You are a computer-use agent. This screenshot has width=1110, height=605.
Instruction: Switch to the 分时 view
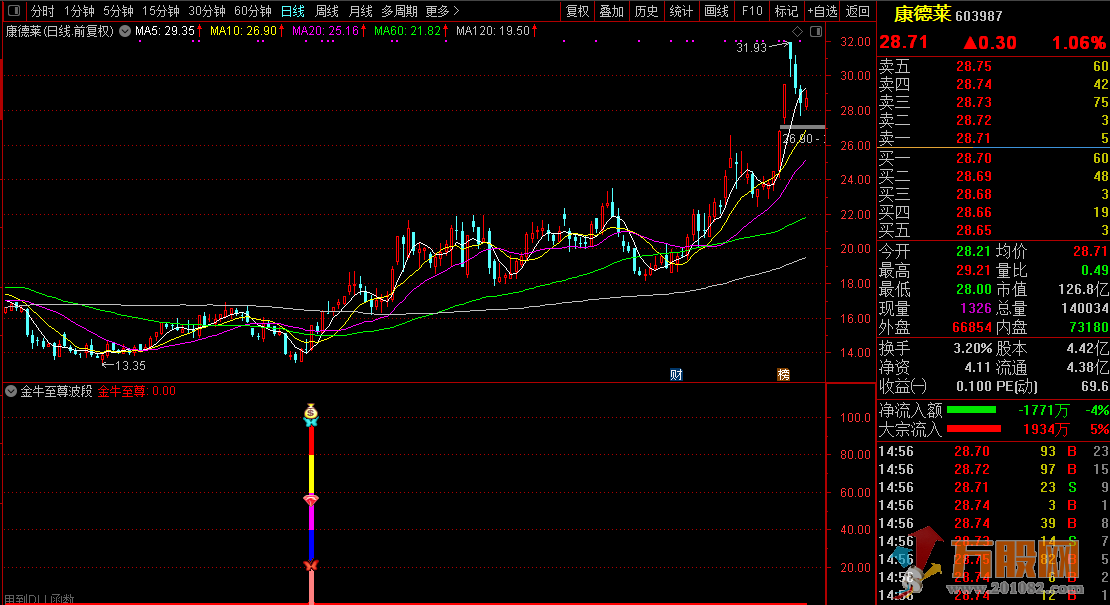click(x=42, y=11)
